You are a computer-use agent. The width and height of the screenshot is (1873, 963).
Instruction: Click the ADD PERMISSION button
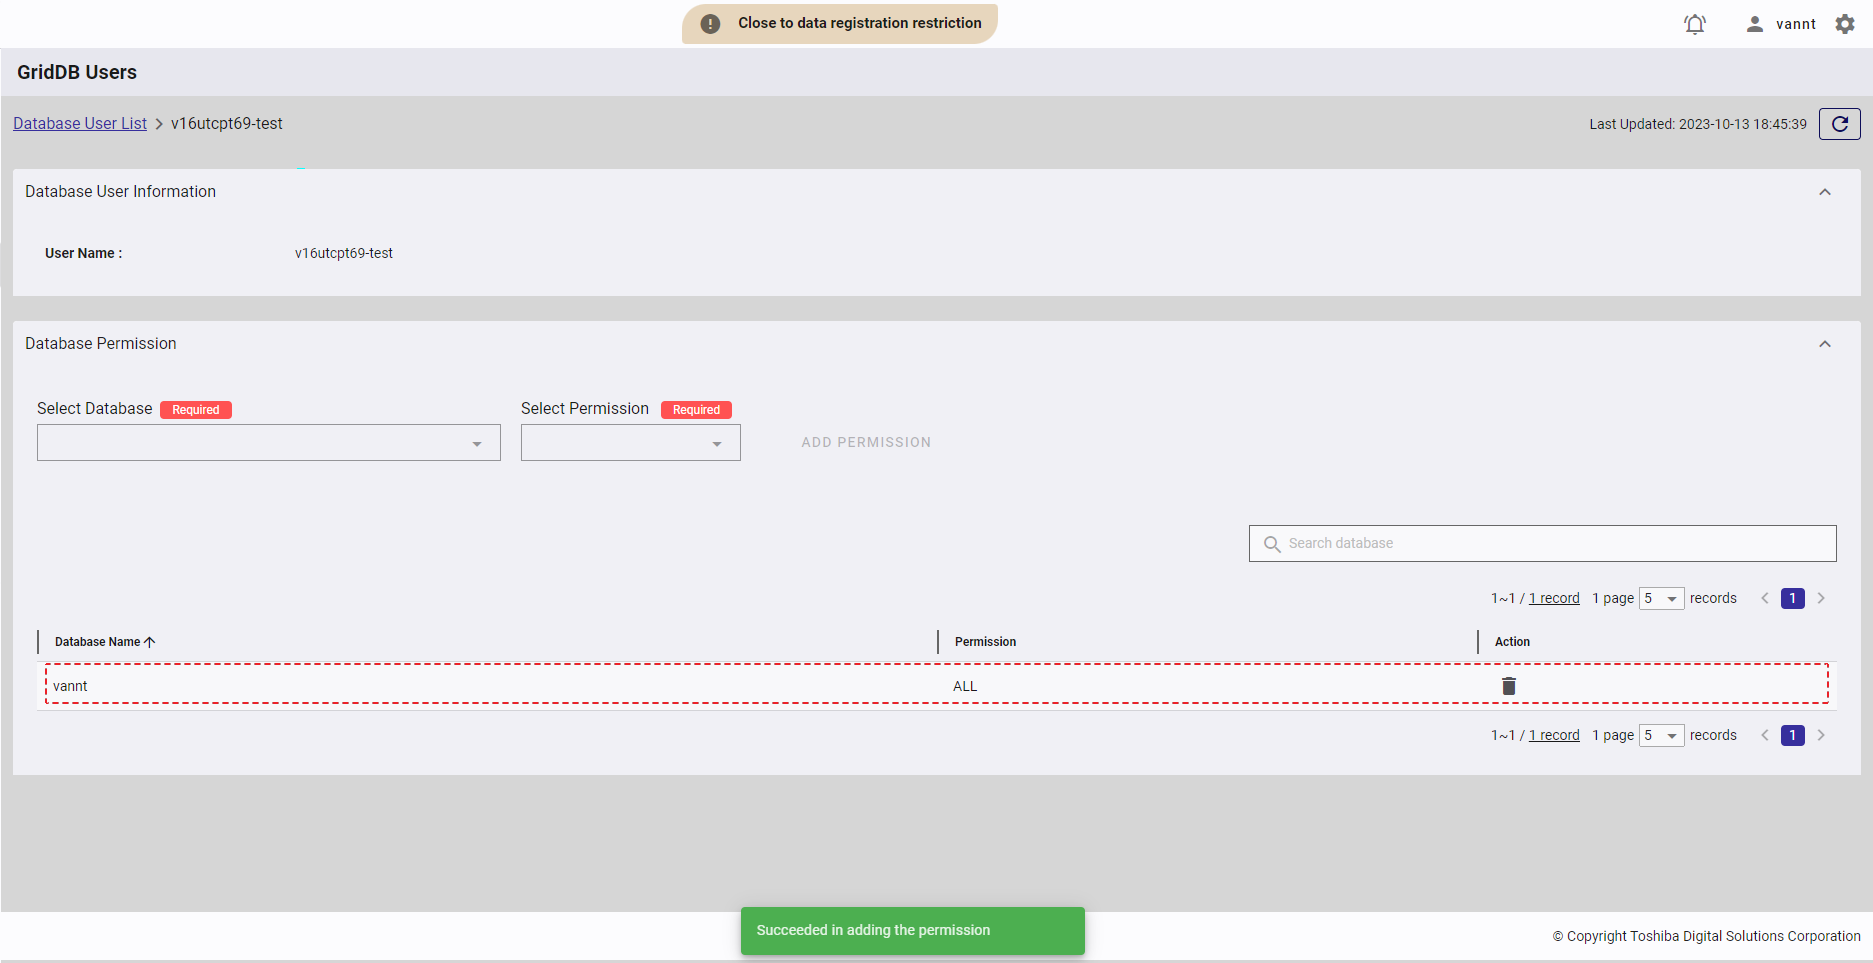click(x=866, y=442)
